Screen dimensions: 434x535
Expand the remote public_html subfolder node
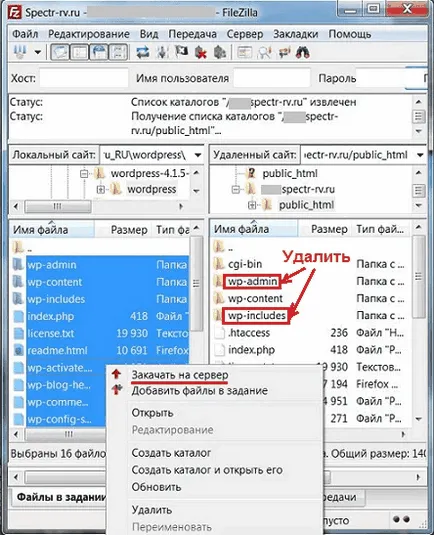[252, 205]
